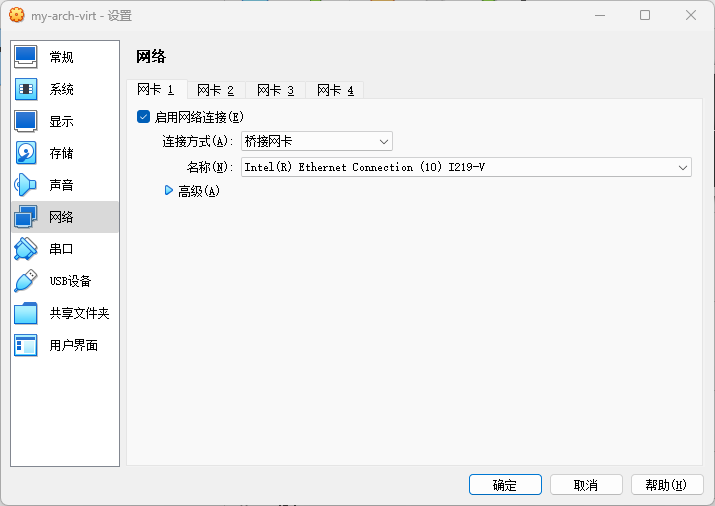Viewport: 715px width, 506px height.
Task: Click the 确定 button
Action: (x=505, y=485)
